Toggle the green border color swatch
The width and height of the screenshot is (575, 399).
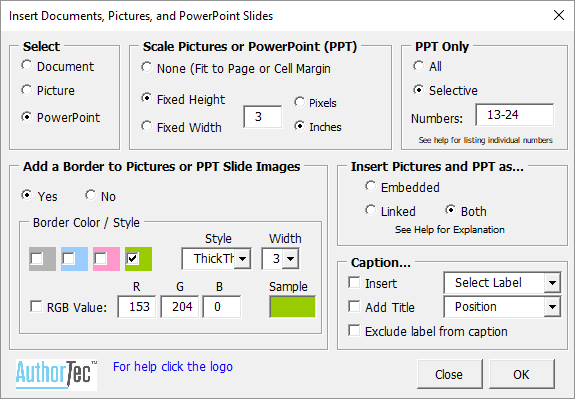132,259
